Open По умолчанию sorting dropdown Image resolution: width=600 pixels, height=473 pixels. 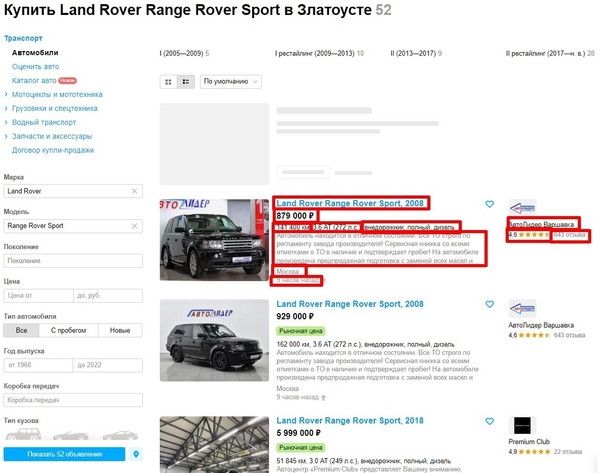coord(231,82)
